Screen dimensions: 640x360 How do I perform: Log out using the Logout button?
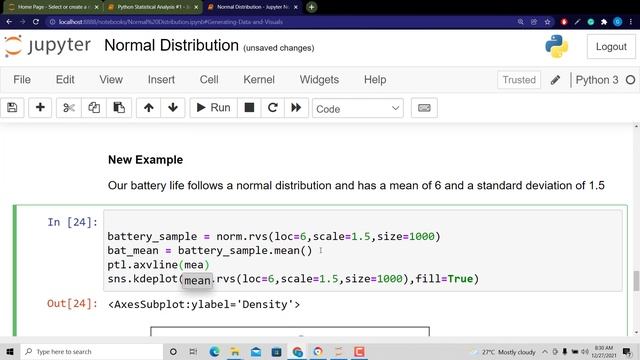pos(611,47)
